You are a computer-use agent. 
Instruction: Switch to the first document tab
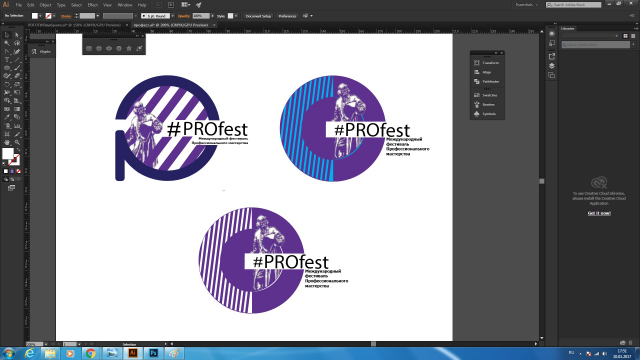pos(77,25)
